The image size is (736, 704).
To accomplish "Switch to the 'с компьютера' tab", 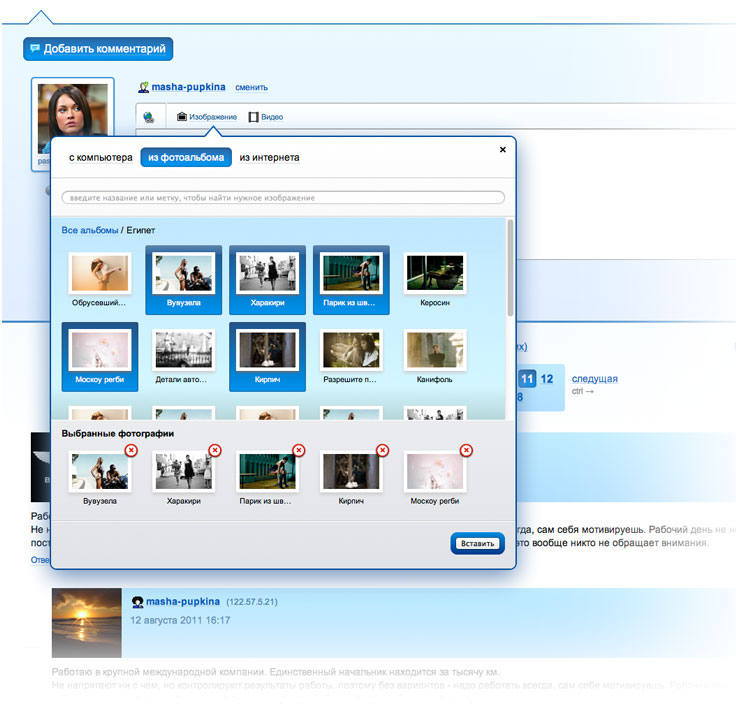I will 100,158.
